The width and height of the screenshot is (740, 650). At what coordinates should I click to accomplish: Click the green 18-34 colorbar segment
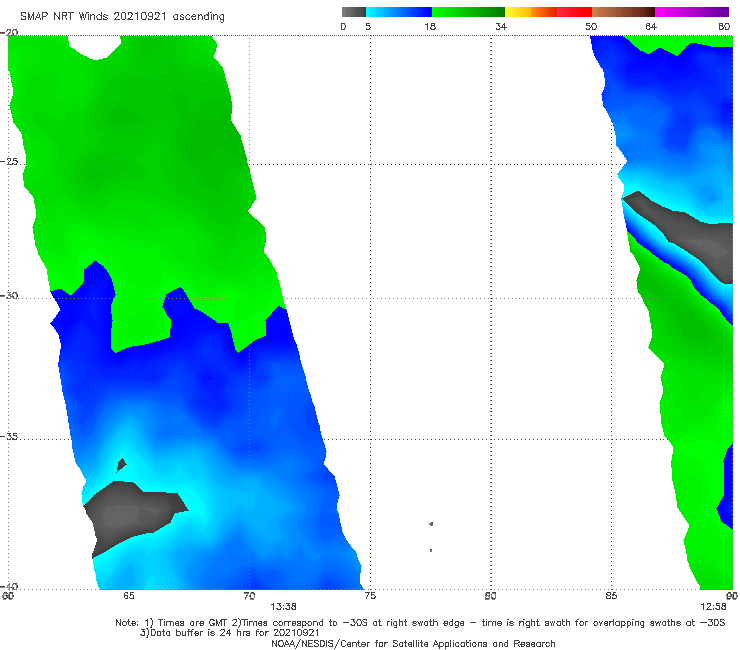468,12
